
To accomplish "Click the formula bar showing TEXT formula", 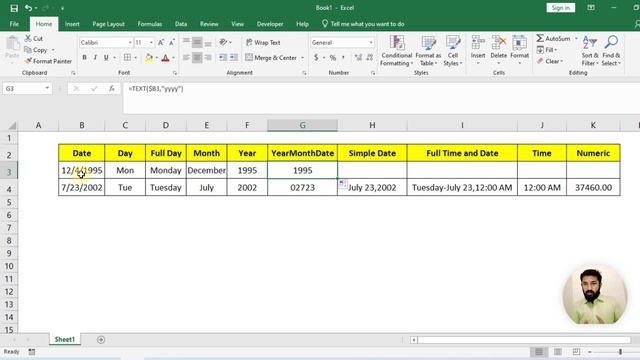I will coord(381,98).
